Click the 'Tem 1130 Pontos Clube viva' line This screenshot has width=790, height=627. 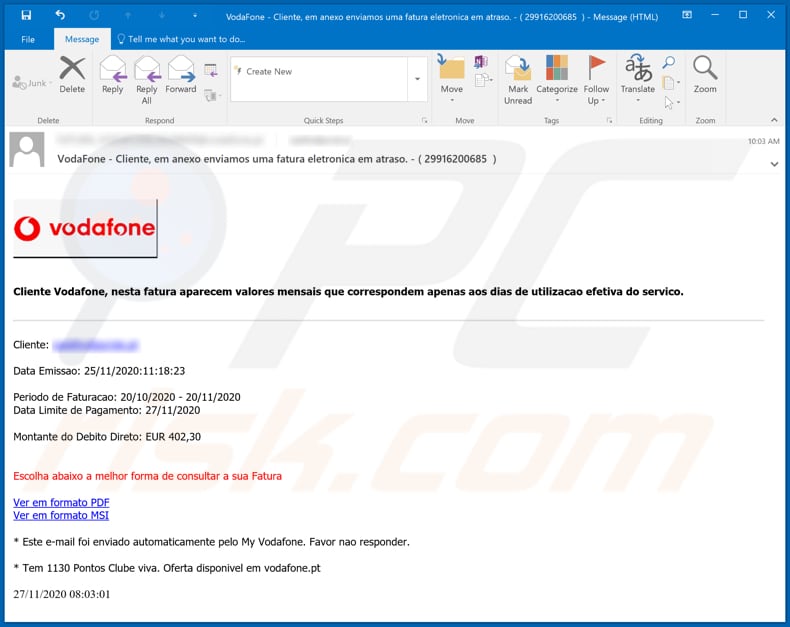[167, 568]
